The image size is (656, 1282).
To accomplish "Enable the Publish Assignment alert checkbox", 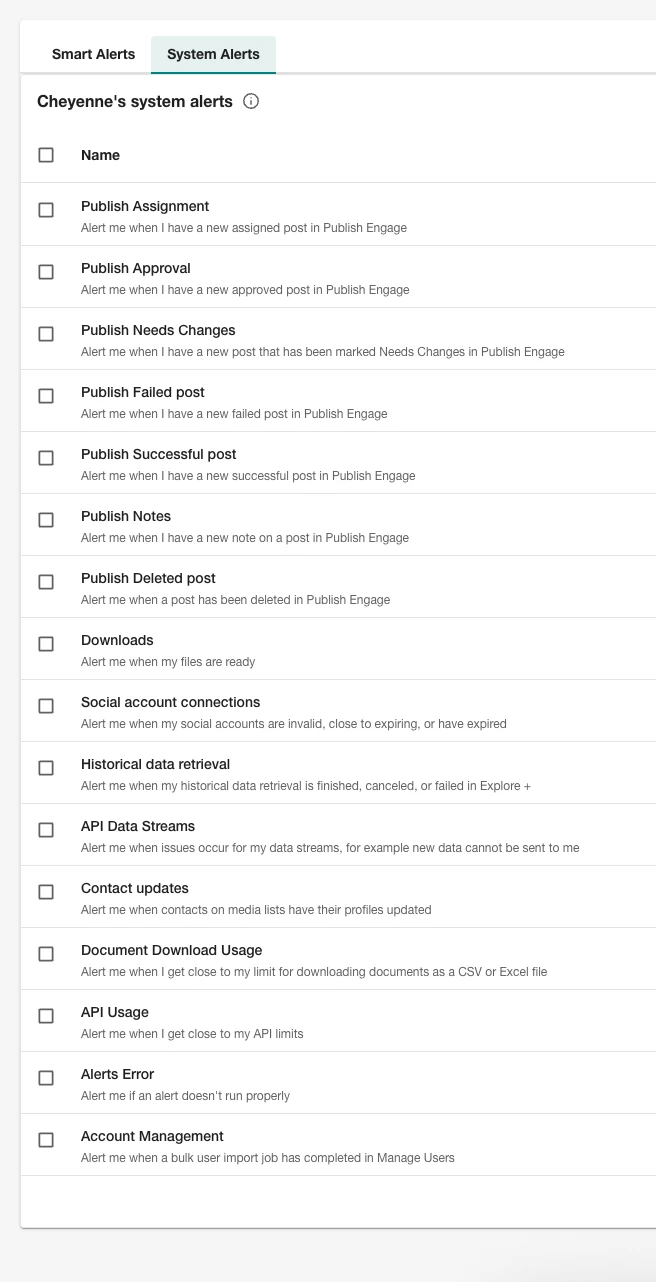I will pos(46,210).
